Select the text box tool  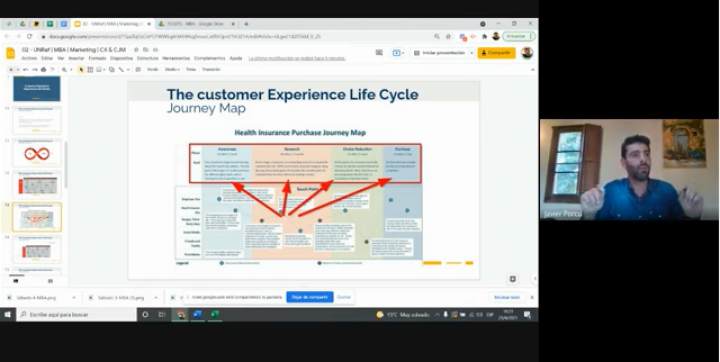pyautogui.click(x=90, y=70)
